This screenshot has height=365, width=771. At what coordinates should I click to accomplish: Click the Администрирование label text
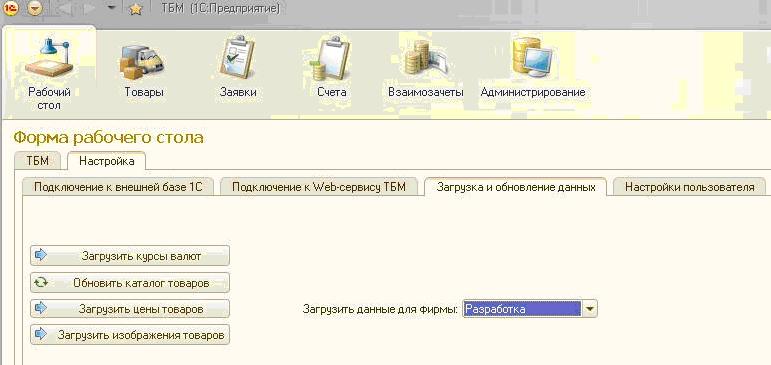pyautogui.click(x=533, y=92)
